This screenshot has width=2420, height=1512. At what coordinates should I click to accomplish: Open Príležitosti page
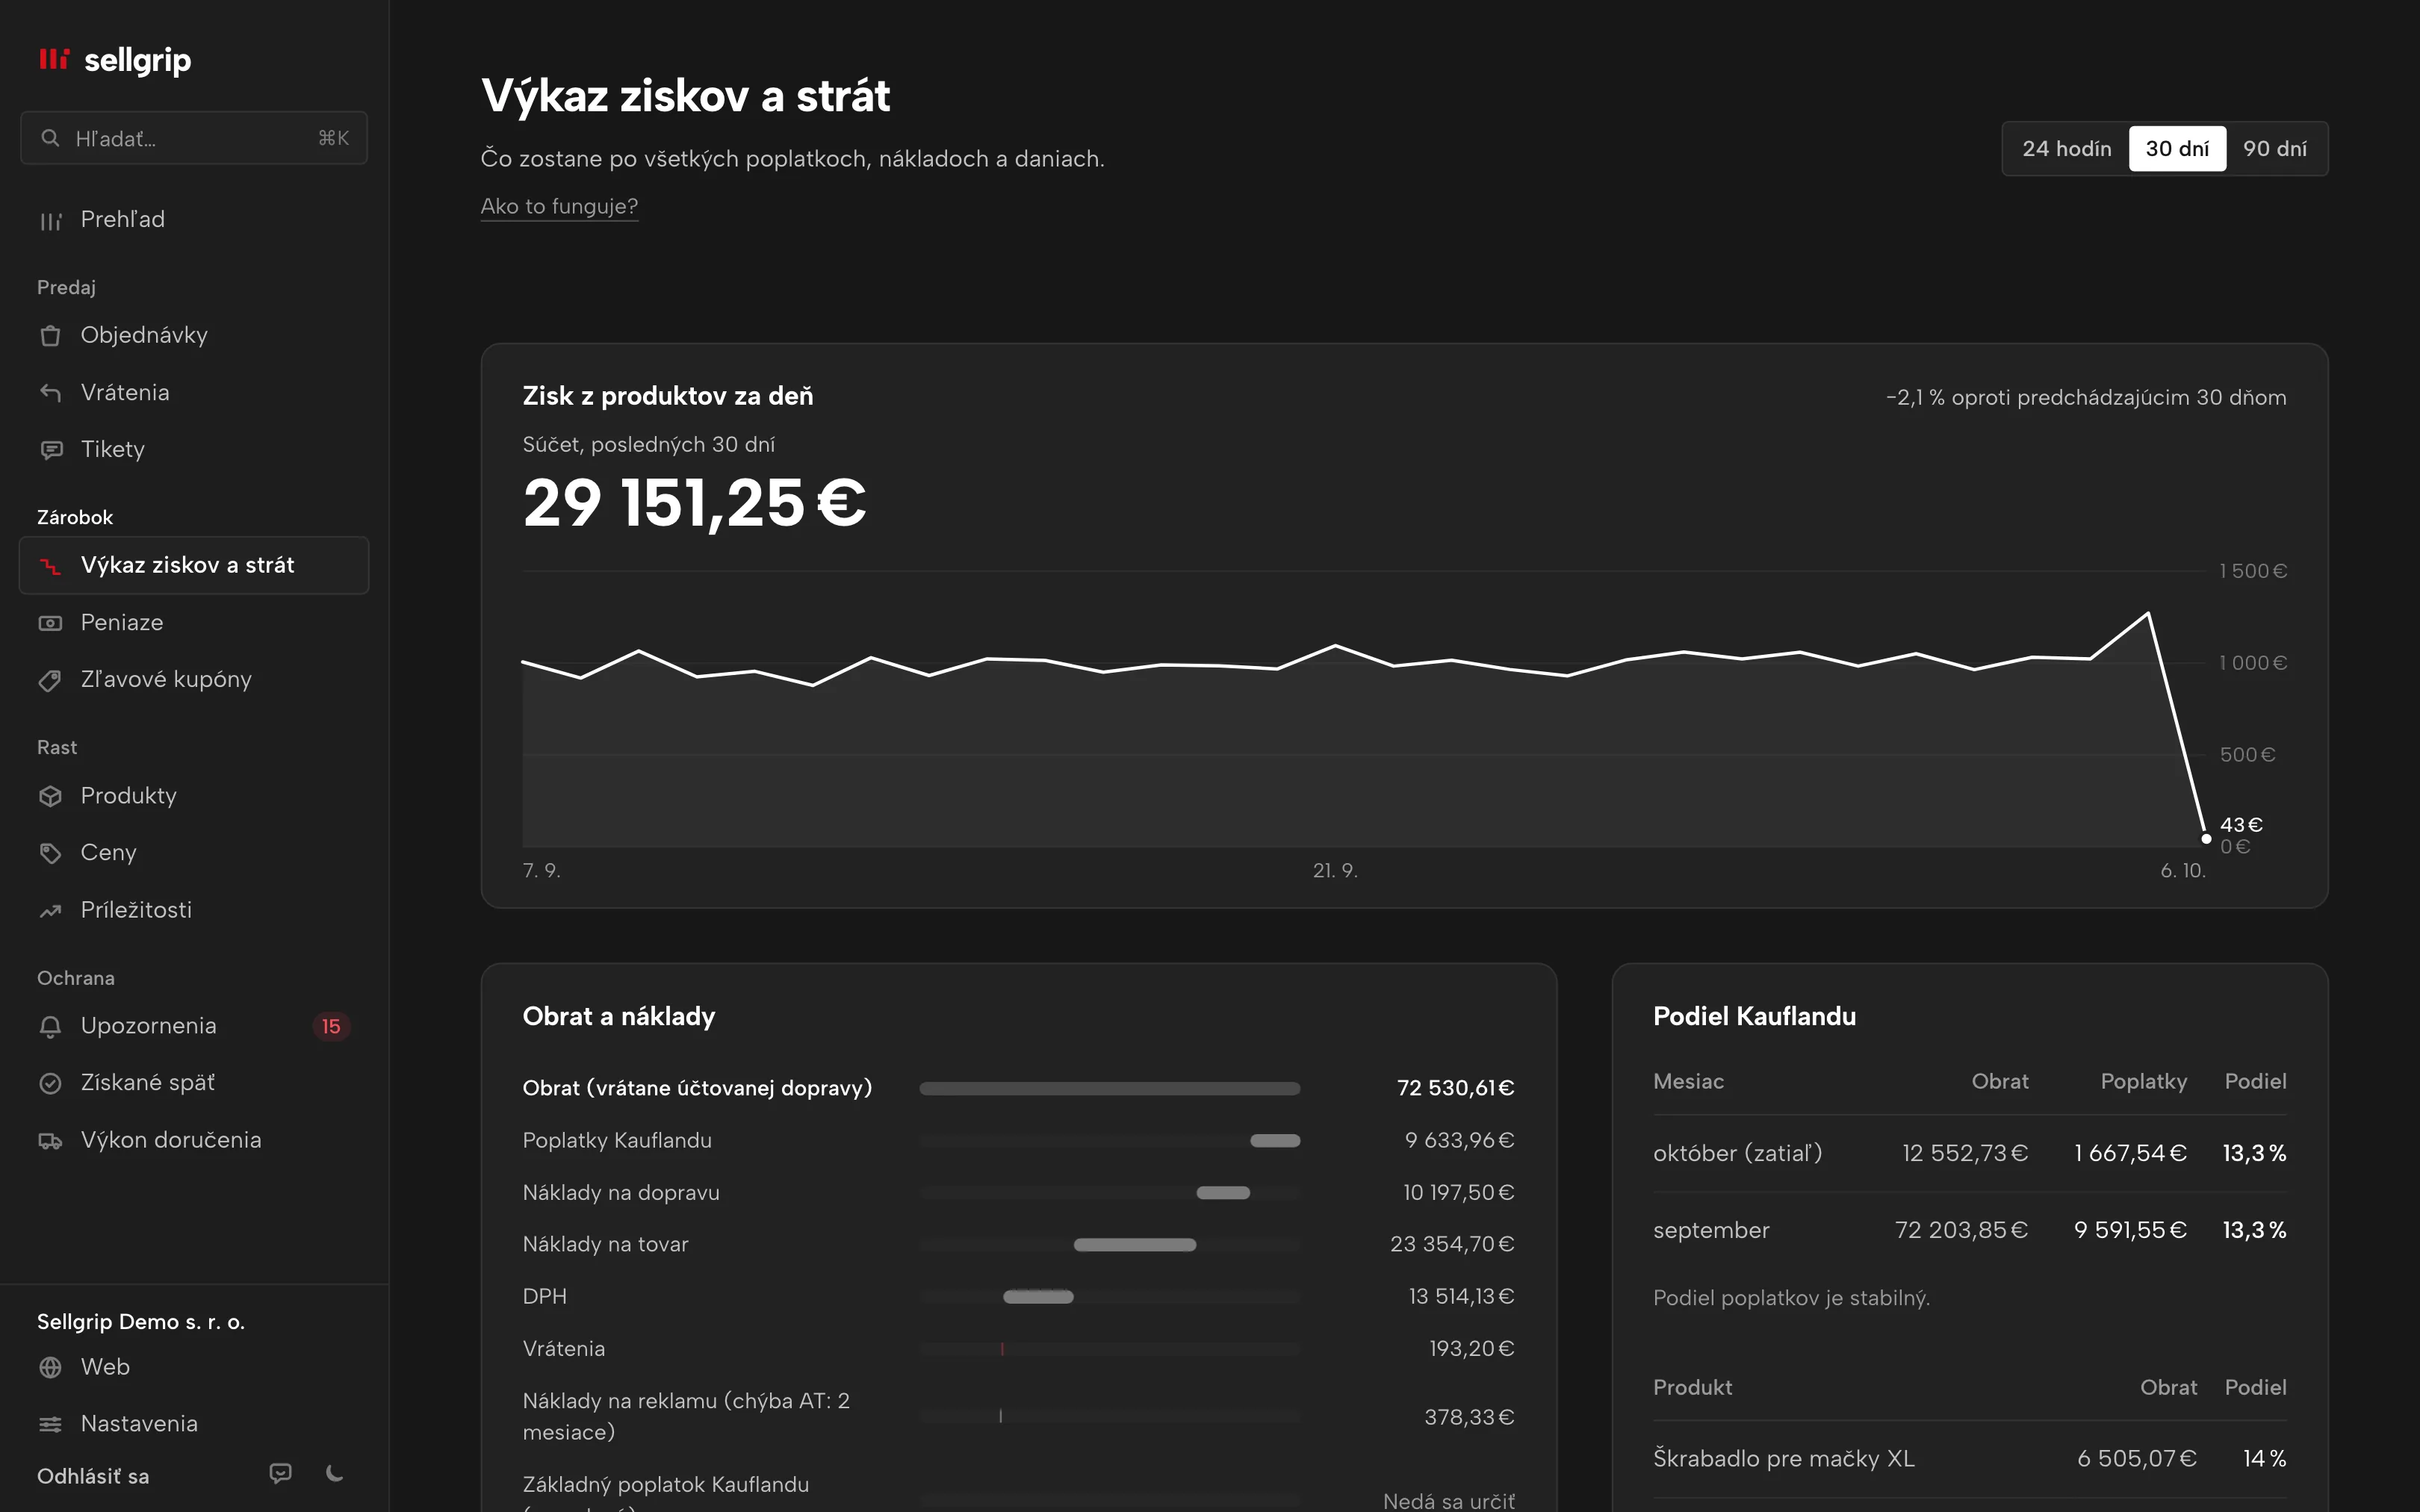[194, 910]
